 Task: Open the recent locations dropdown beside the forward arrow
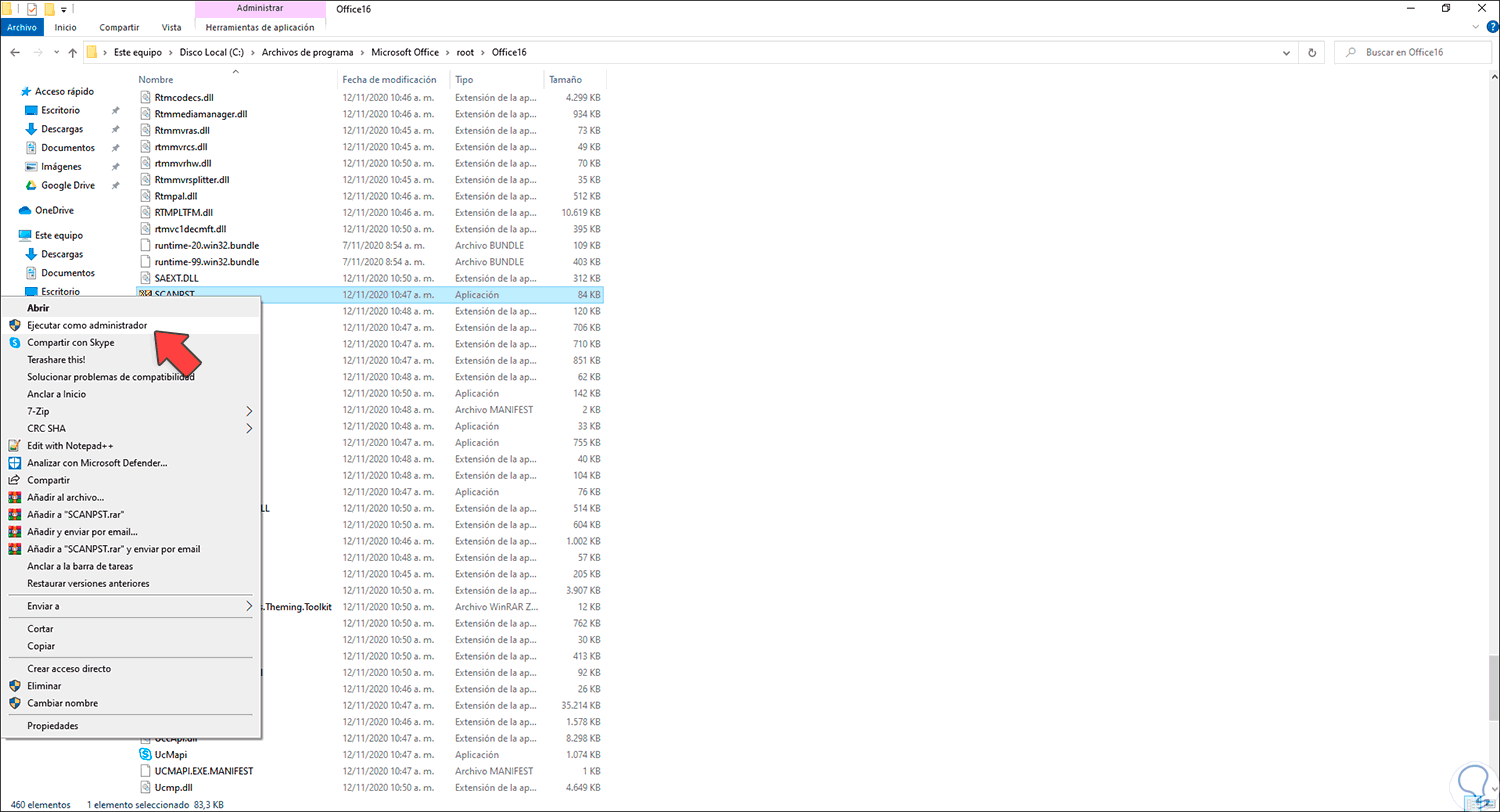[x=57, y=52]
